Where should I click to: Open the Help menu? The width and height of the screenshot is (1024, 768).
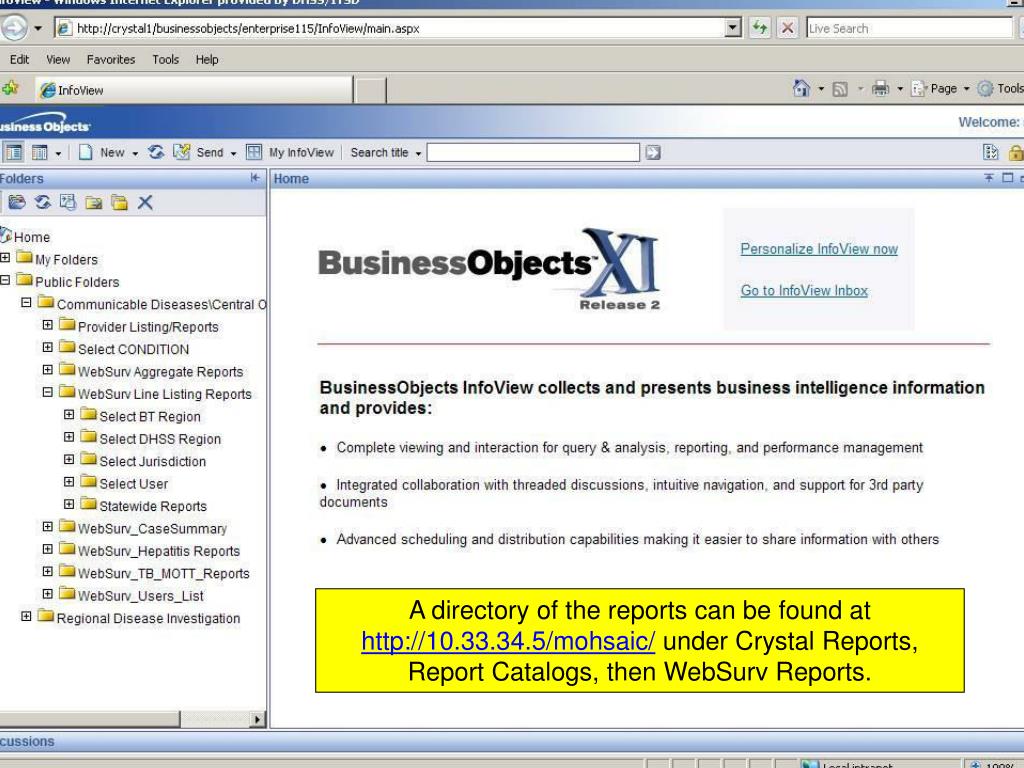[x=207, y=59]
